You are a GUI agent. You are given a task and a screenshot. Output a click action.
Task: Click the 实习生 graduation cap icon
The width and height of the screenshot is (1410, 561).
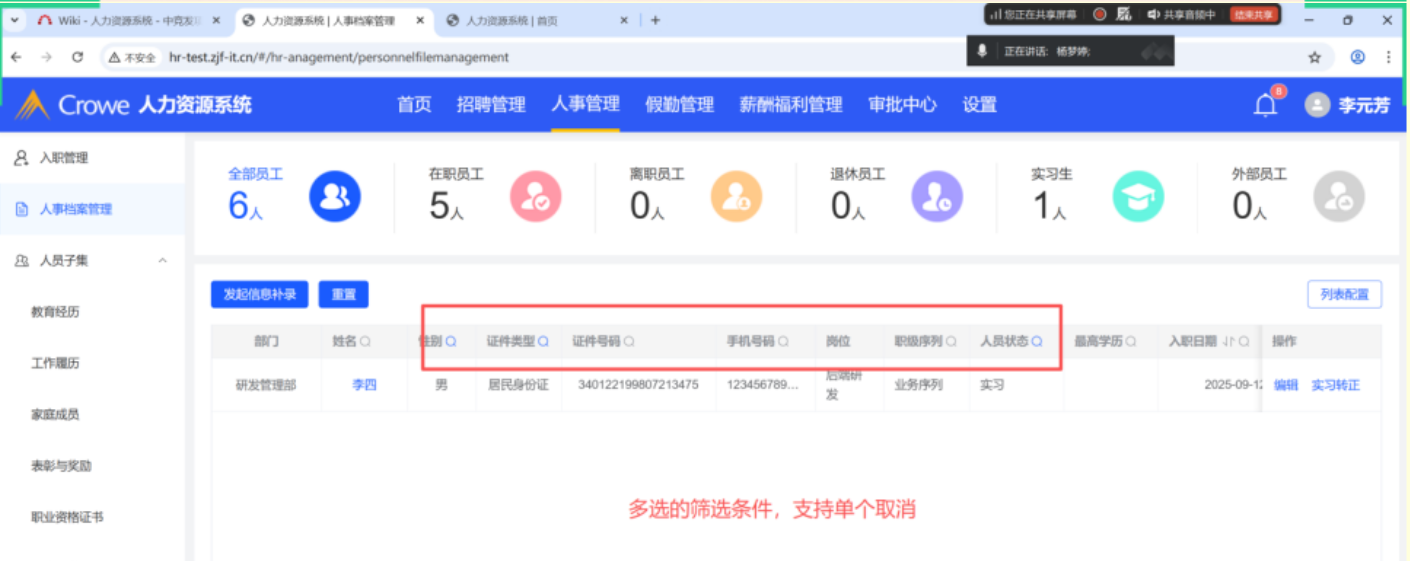click(1138, 196)
